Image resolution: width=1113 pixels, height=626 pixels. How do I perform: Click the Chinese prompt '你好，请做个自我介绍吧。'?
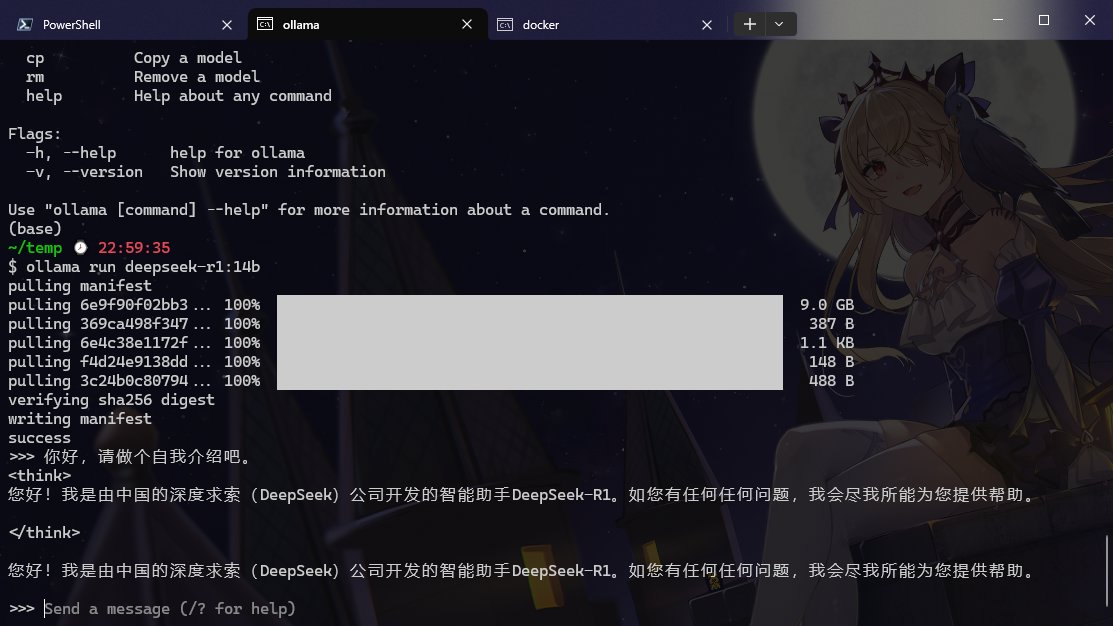click(x=148, y=456)
